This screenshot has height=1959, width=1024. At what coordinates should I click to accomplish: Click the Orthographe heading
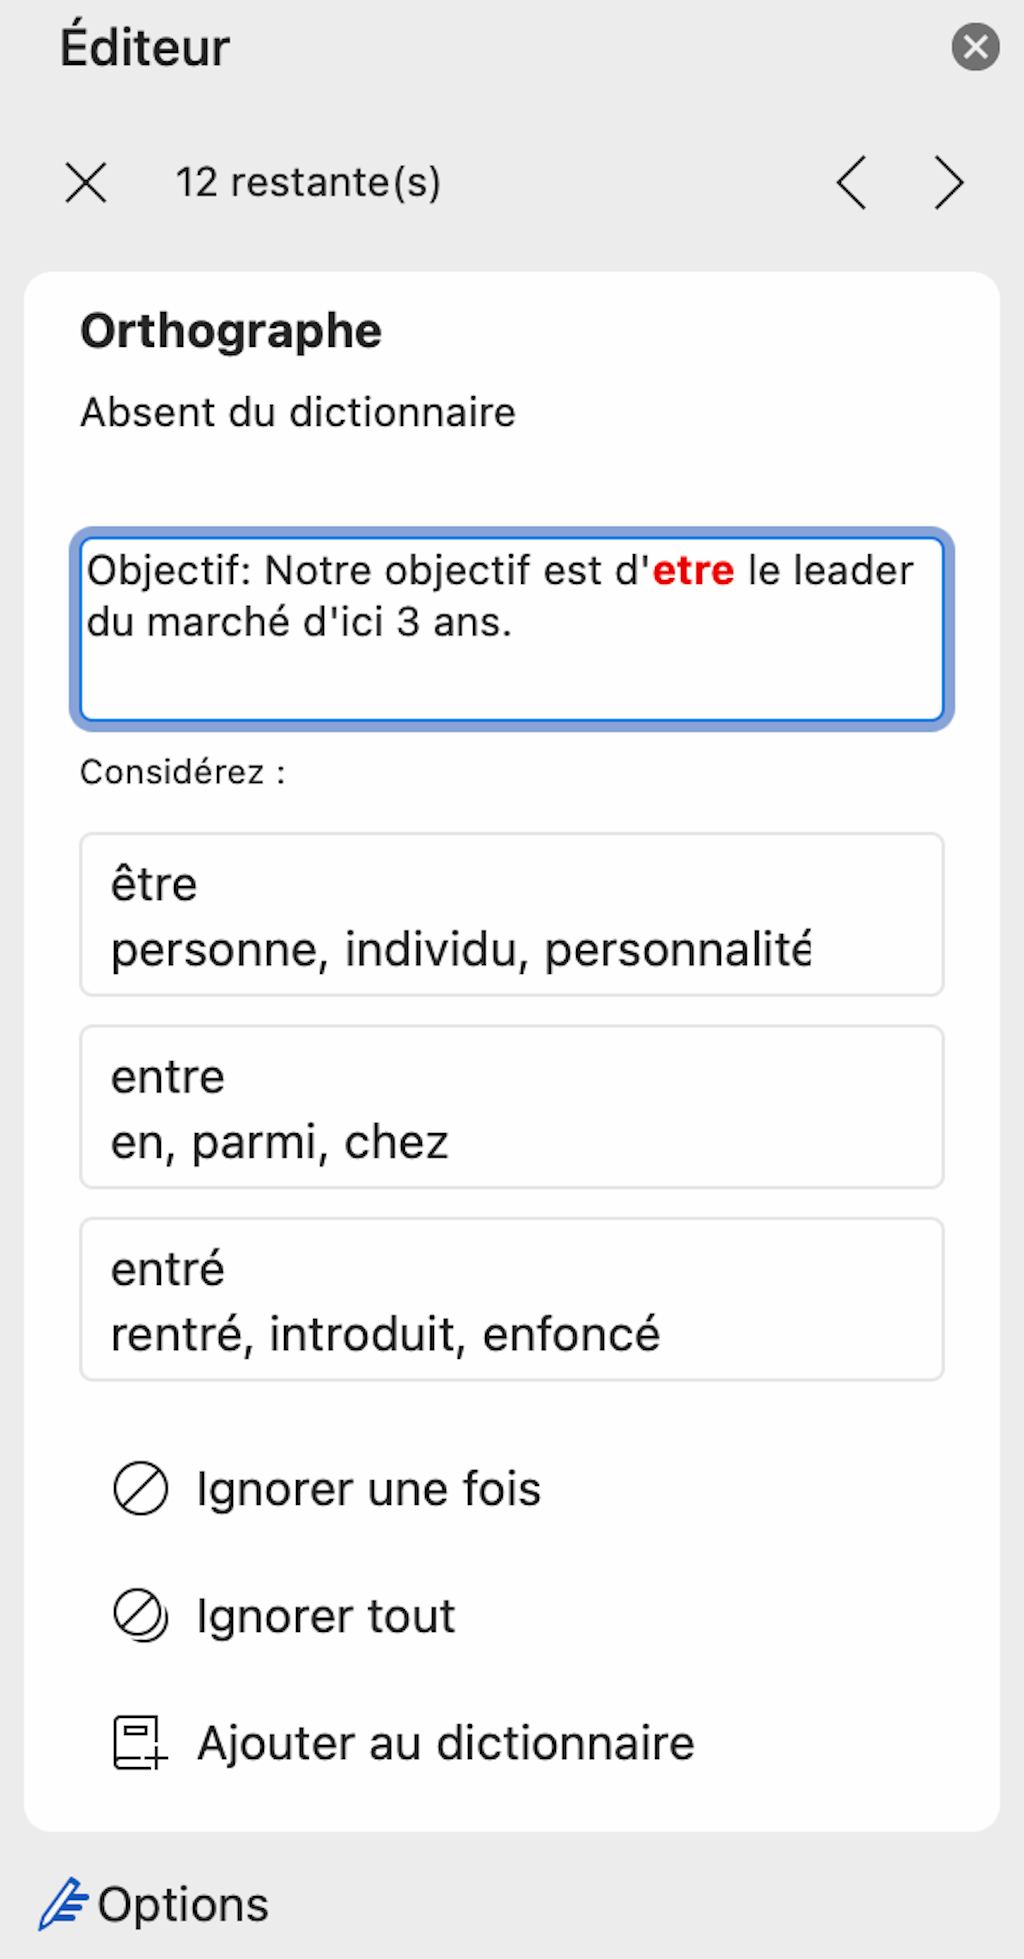pos(231,331)
